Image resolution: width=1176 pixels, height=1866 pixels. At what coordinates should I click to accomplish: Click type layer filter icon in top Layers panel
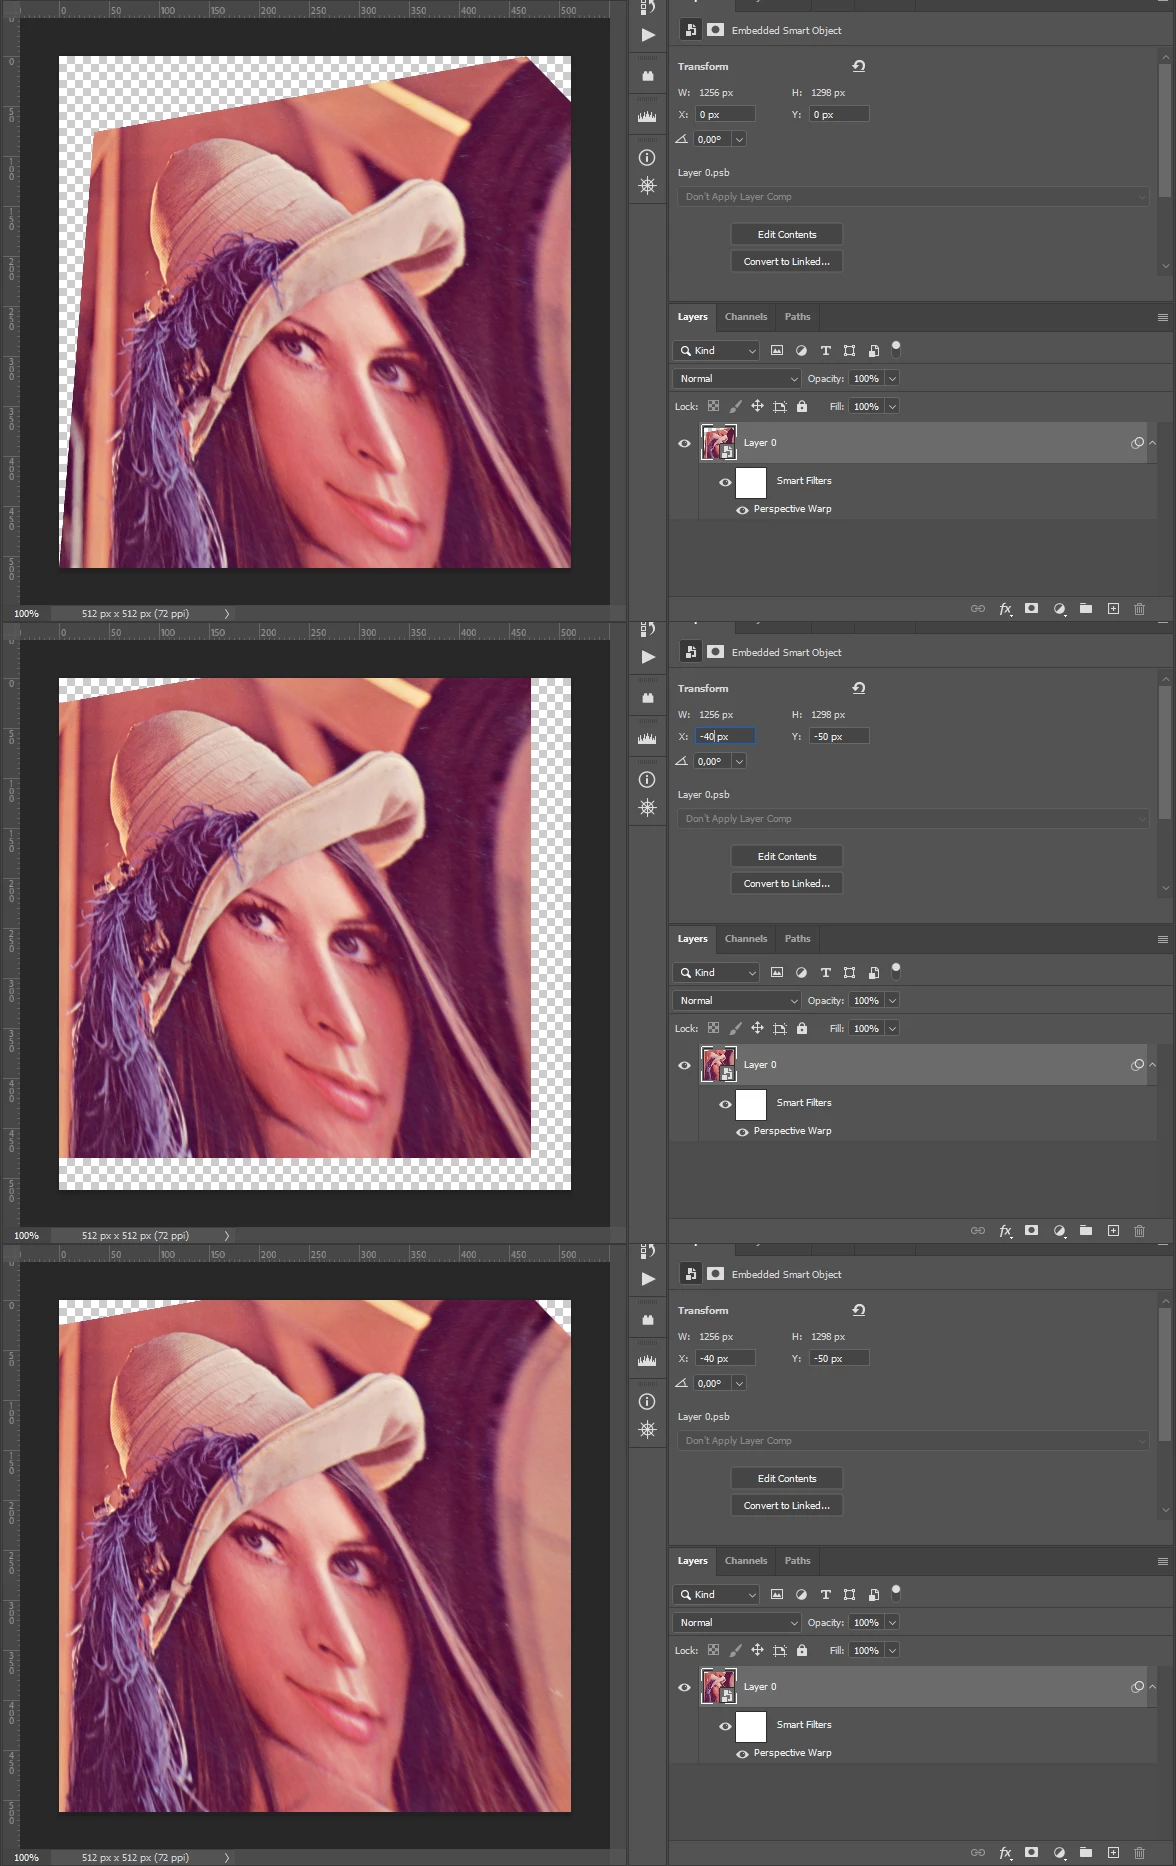tap(825, 351)
